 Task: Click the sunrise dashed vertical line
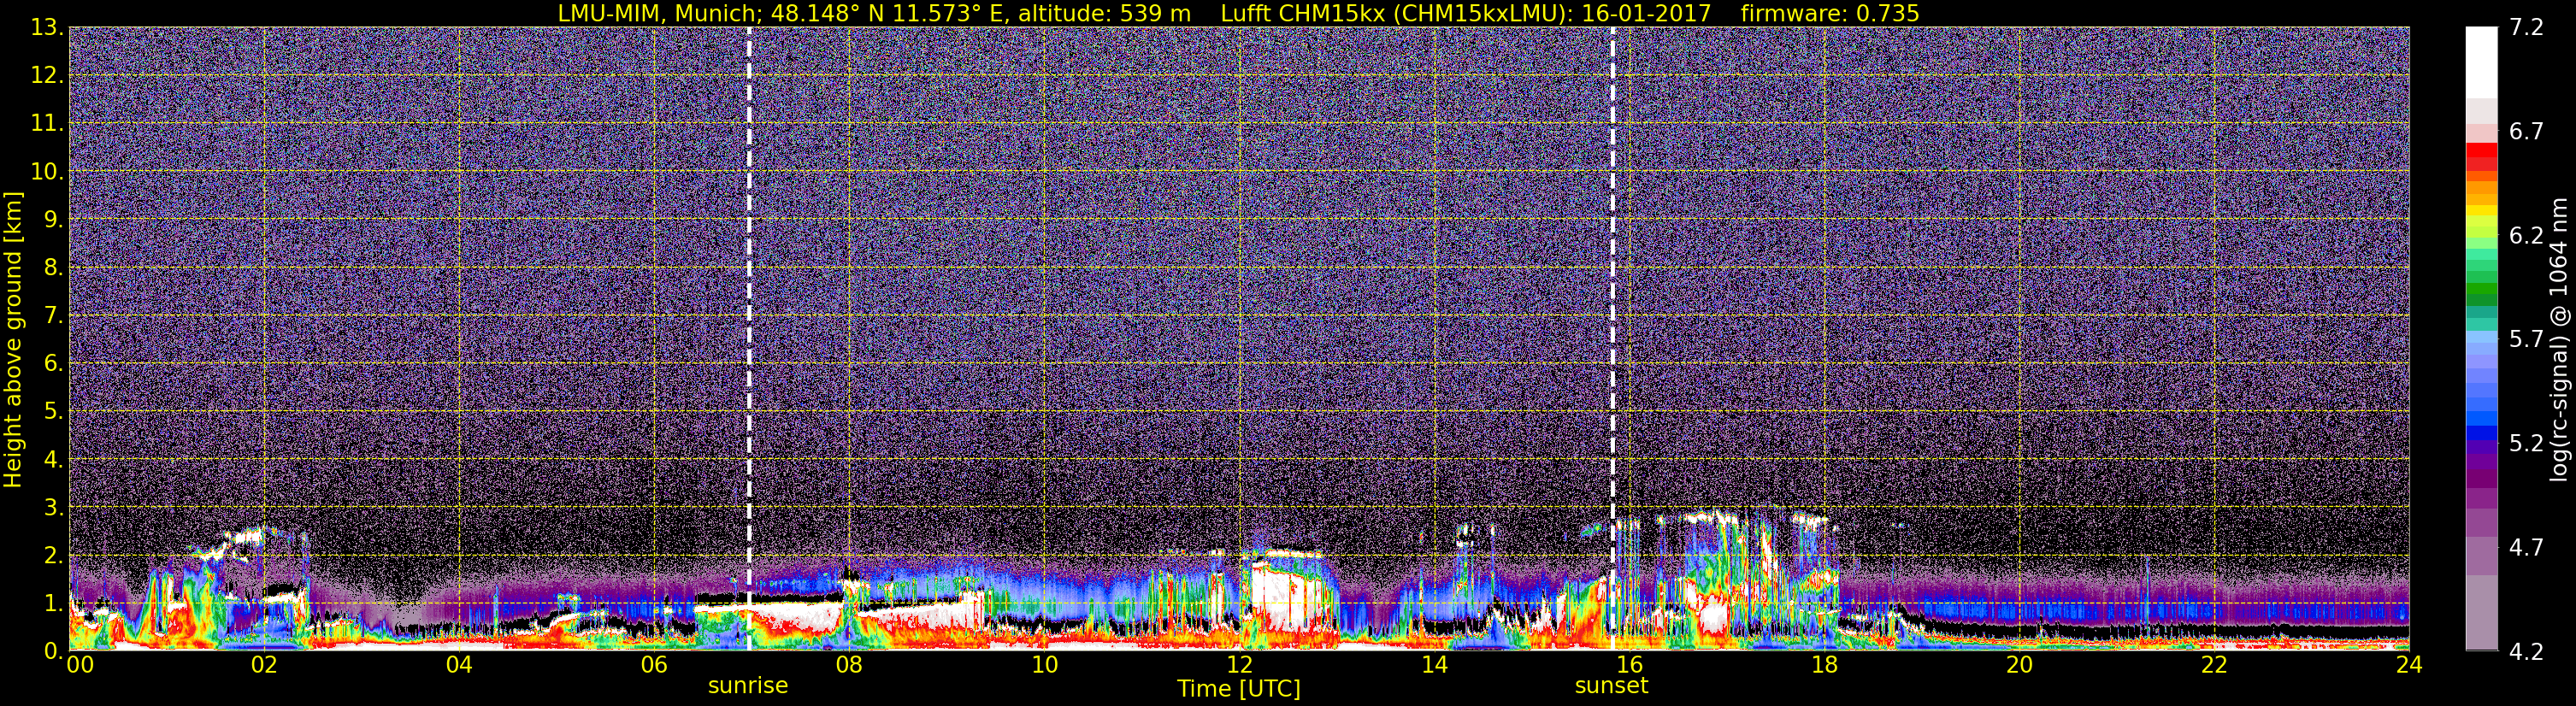(749, 339)
